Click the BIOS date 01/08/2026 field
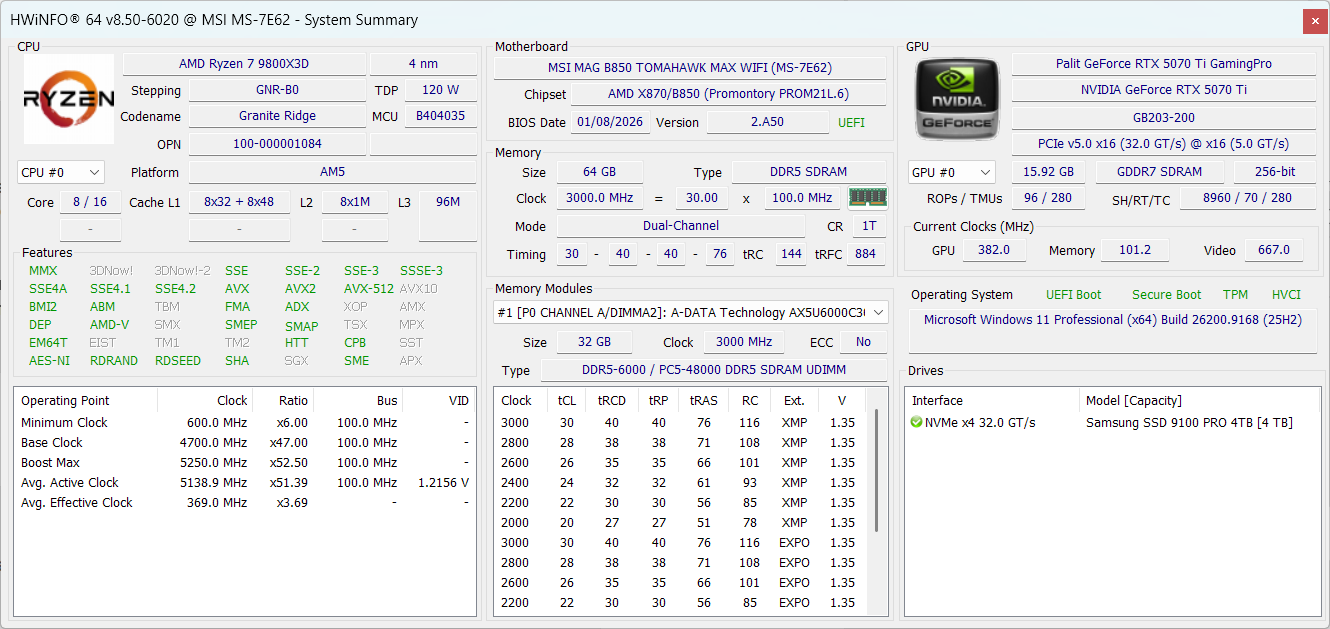Viewport: 1330px width, 629px height. 611,123
